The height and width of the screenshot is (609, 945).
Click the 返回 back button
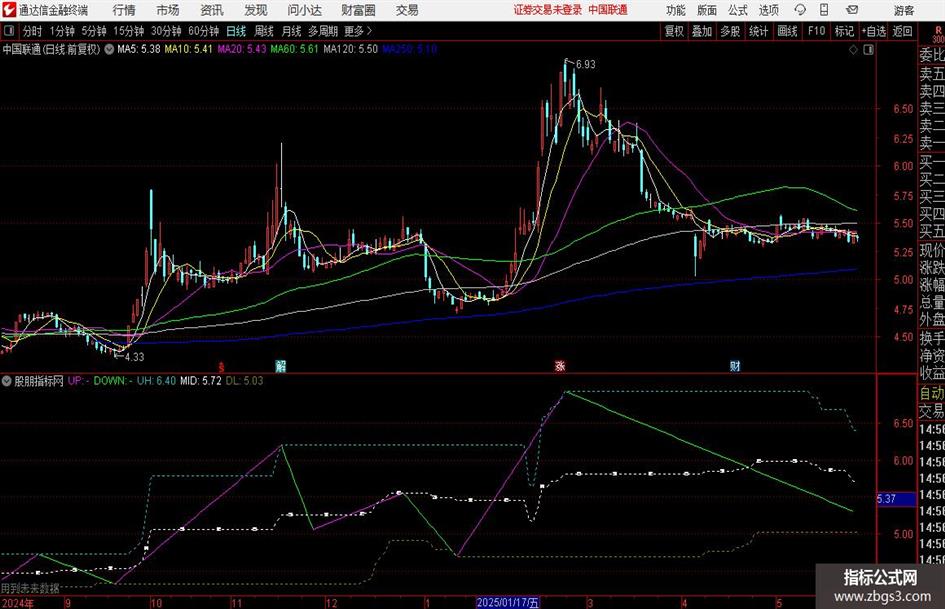click(902, 31)
